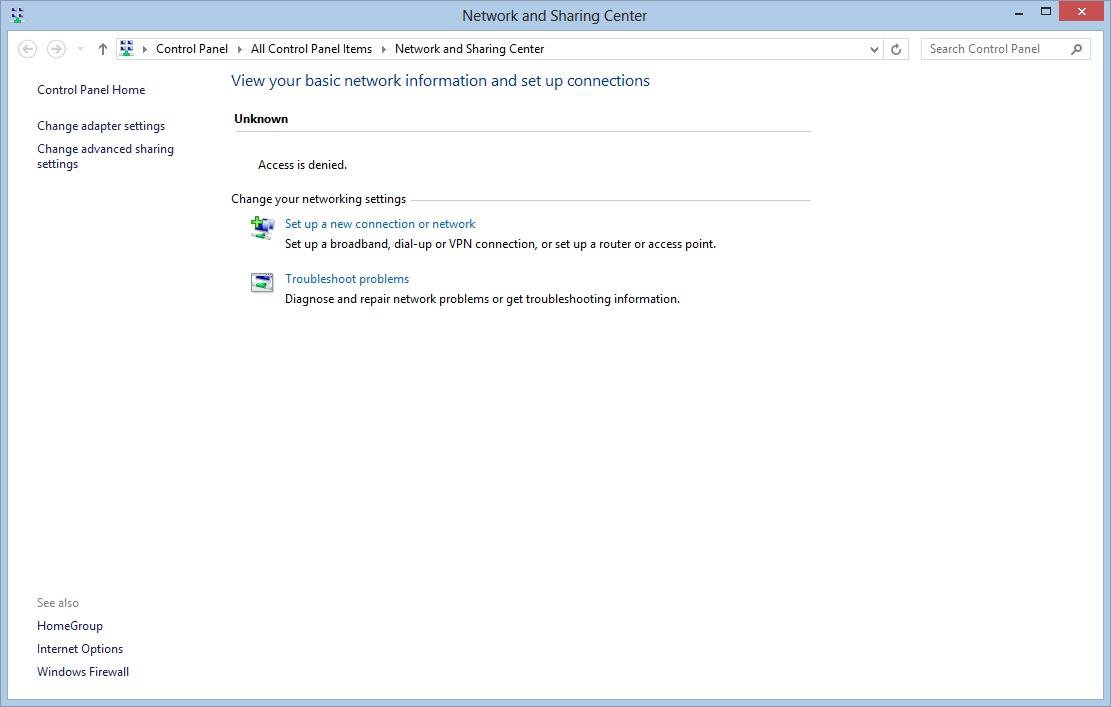
Task: Click the 'Set up a broadband, dial-up' description
Action: pos(500,244)
